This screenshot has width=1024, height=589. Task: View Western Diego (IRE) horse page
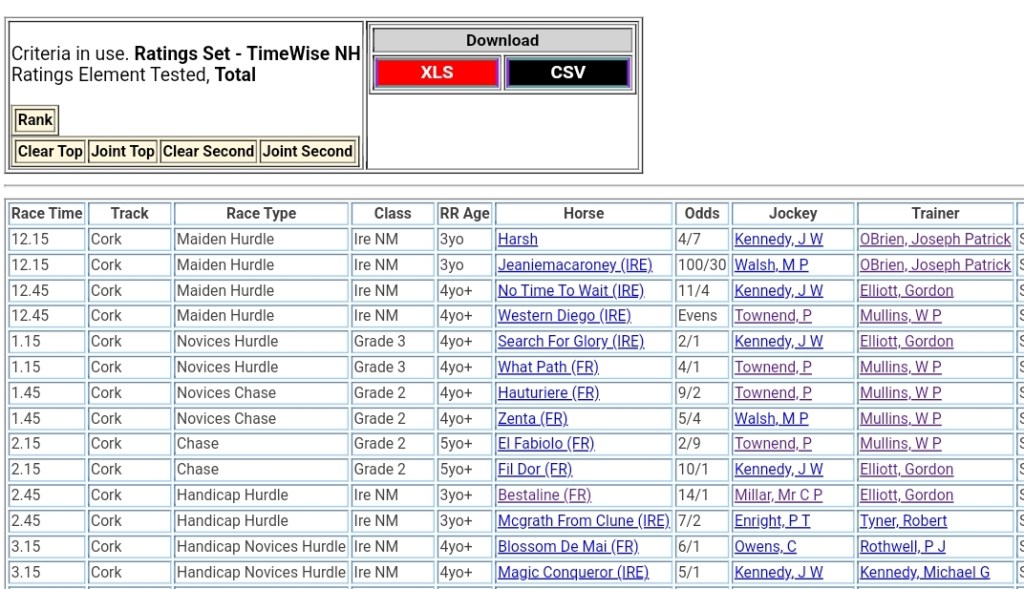[x=564, y=316]
